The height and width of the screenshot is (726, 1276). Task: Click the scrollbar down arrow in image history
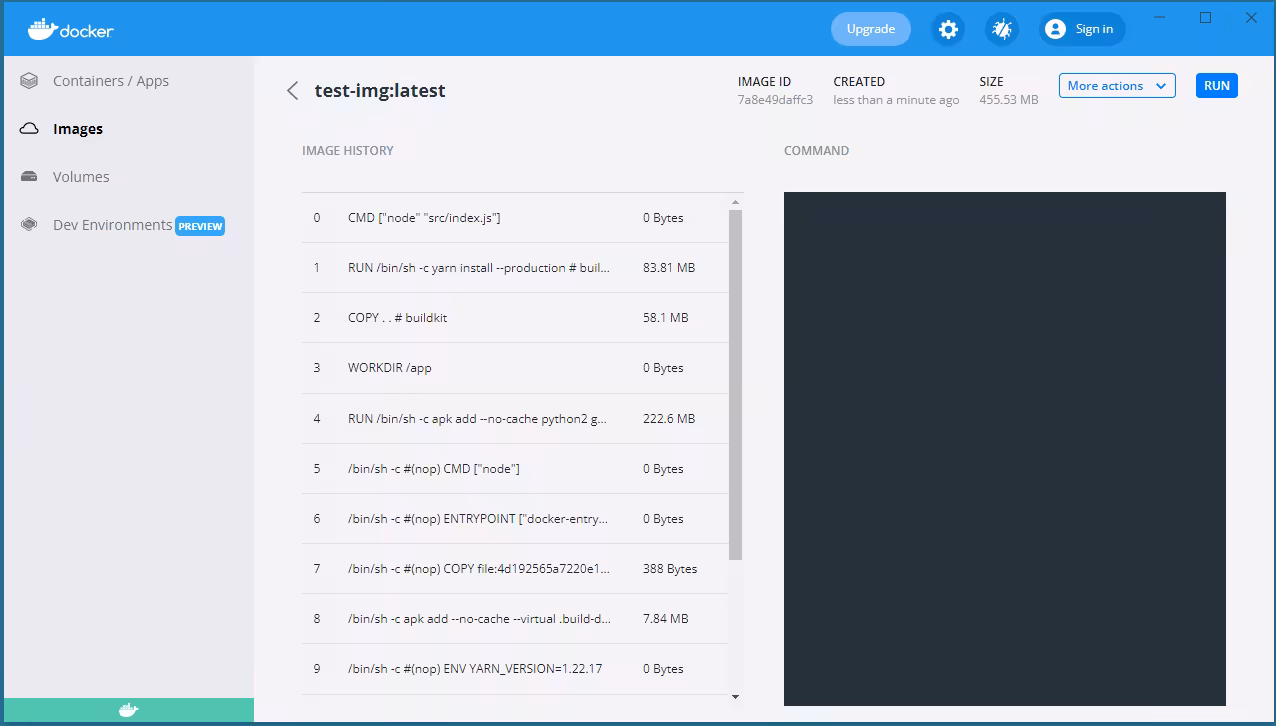coord(736,697)
